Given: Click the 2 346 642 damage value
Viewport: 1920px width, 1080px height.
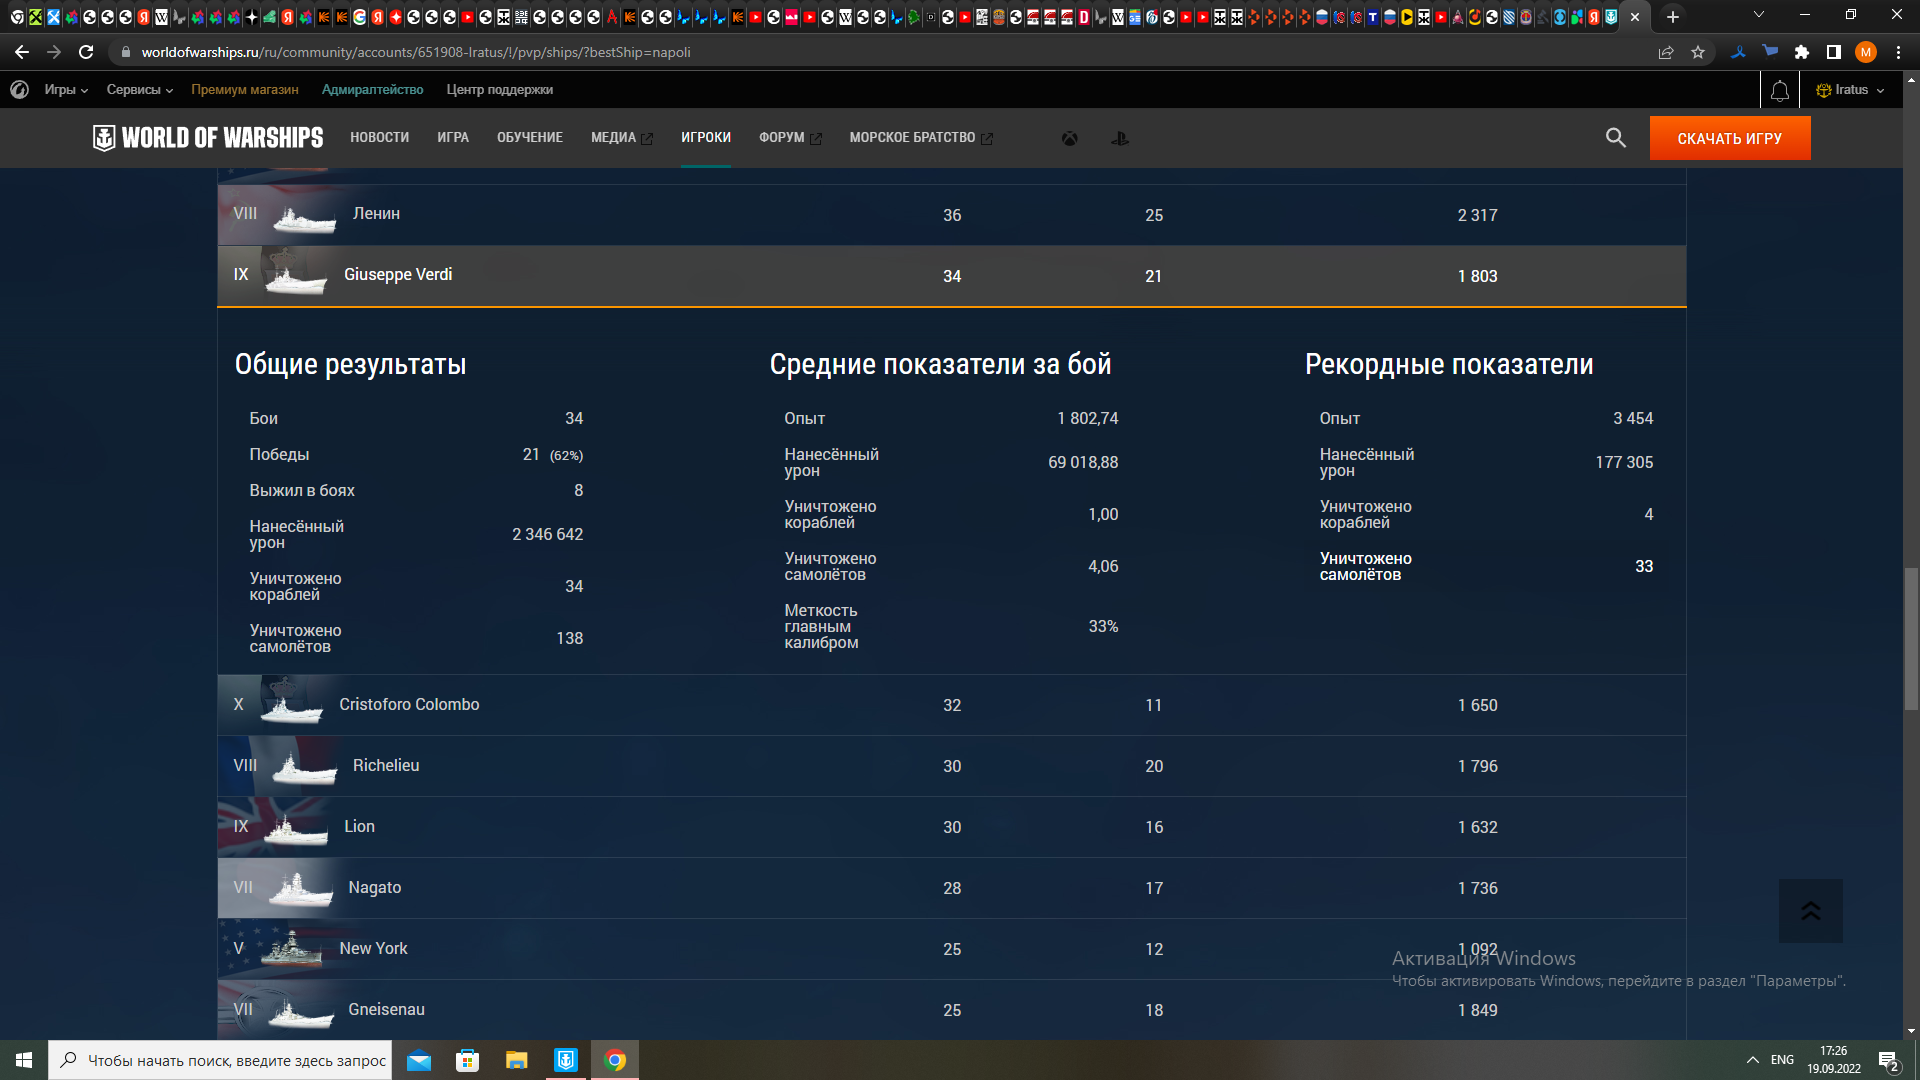Looking at the screenshot, I should tap(547, 534).
